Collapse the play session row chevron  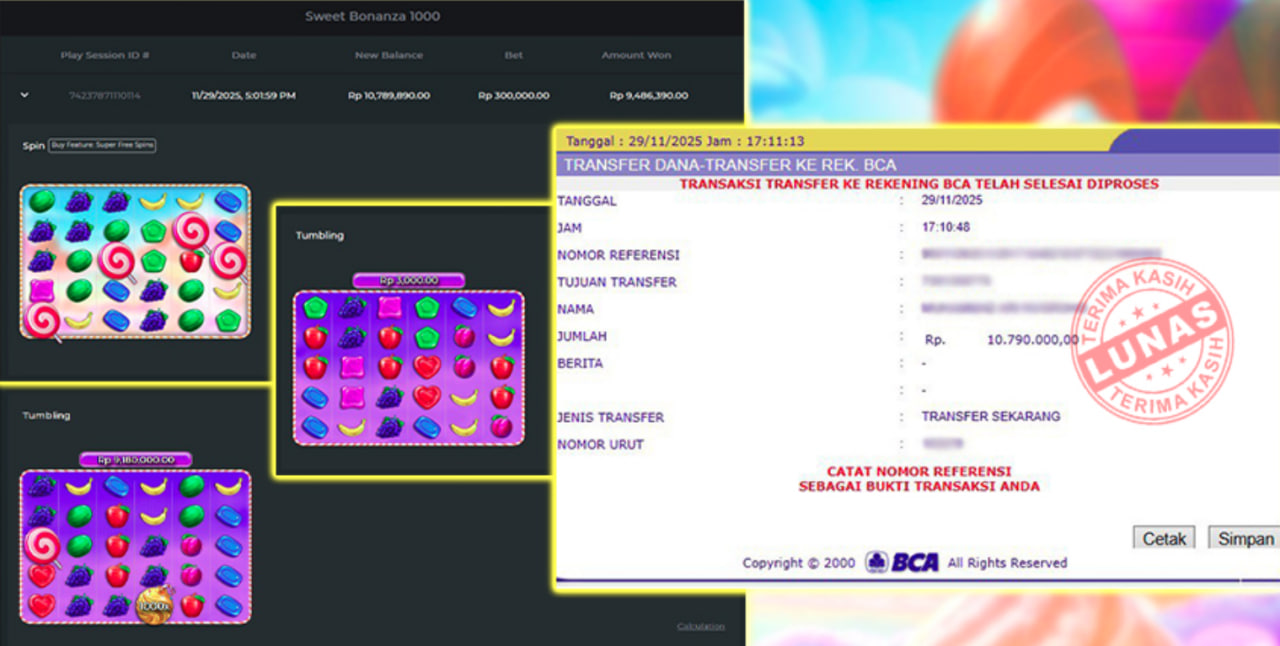(x=25, y=95)
